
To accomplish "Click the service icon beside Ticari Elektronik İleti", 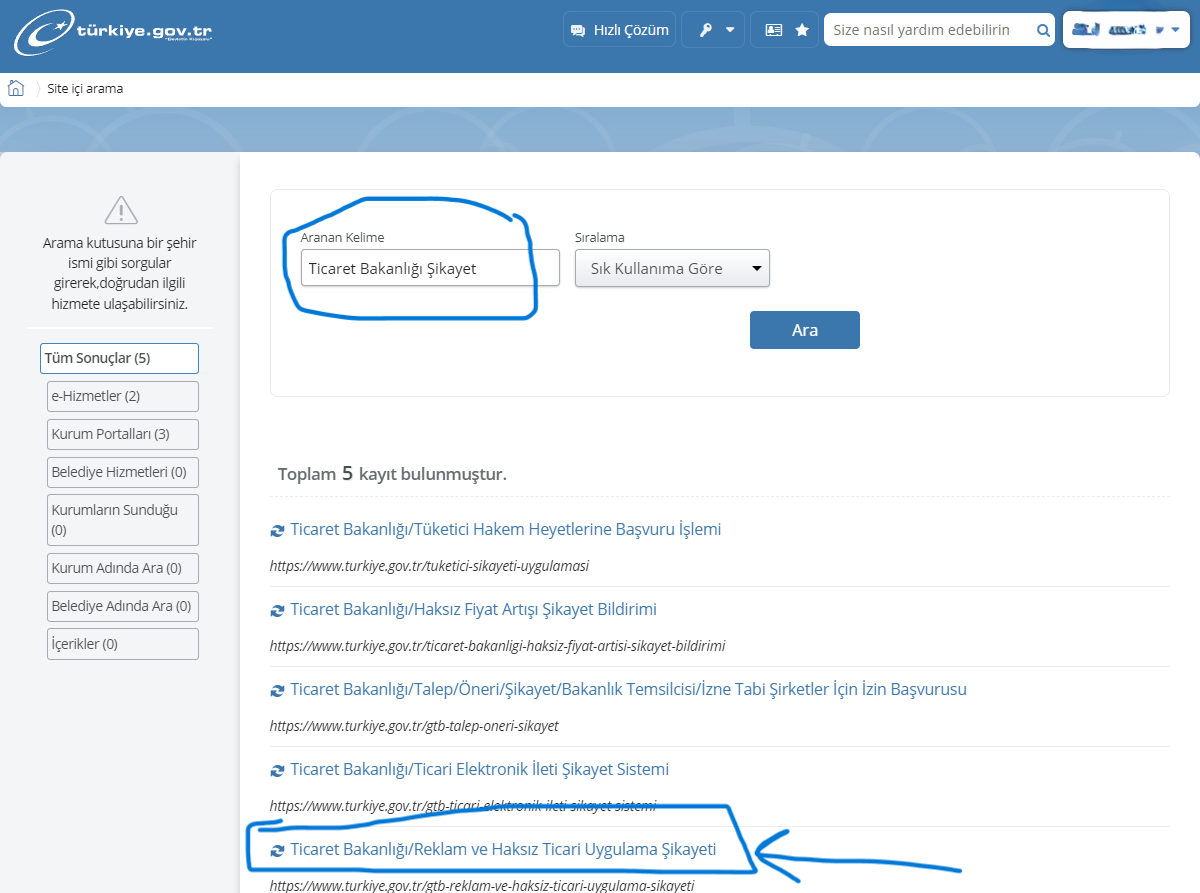I will pos(277,770).
